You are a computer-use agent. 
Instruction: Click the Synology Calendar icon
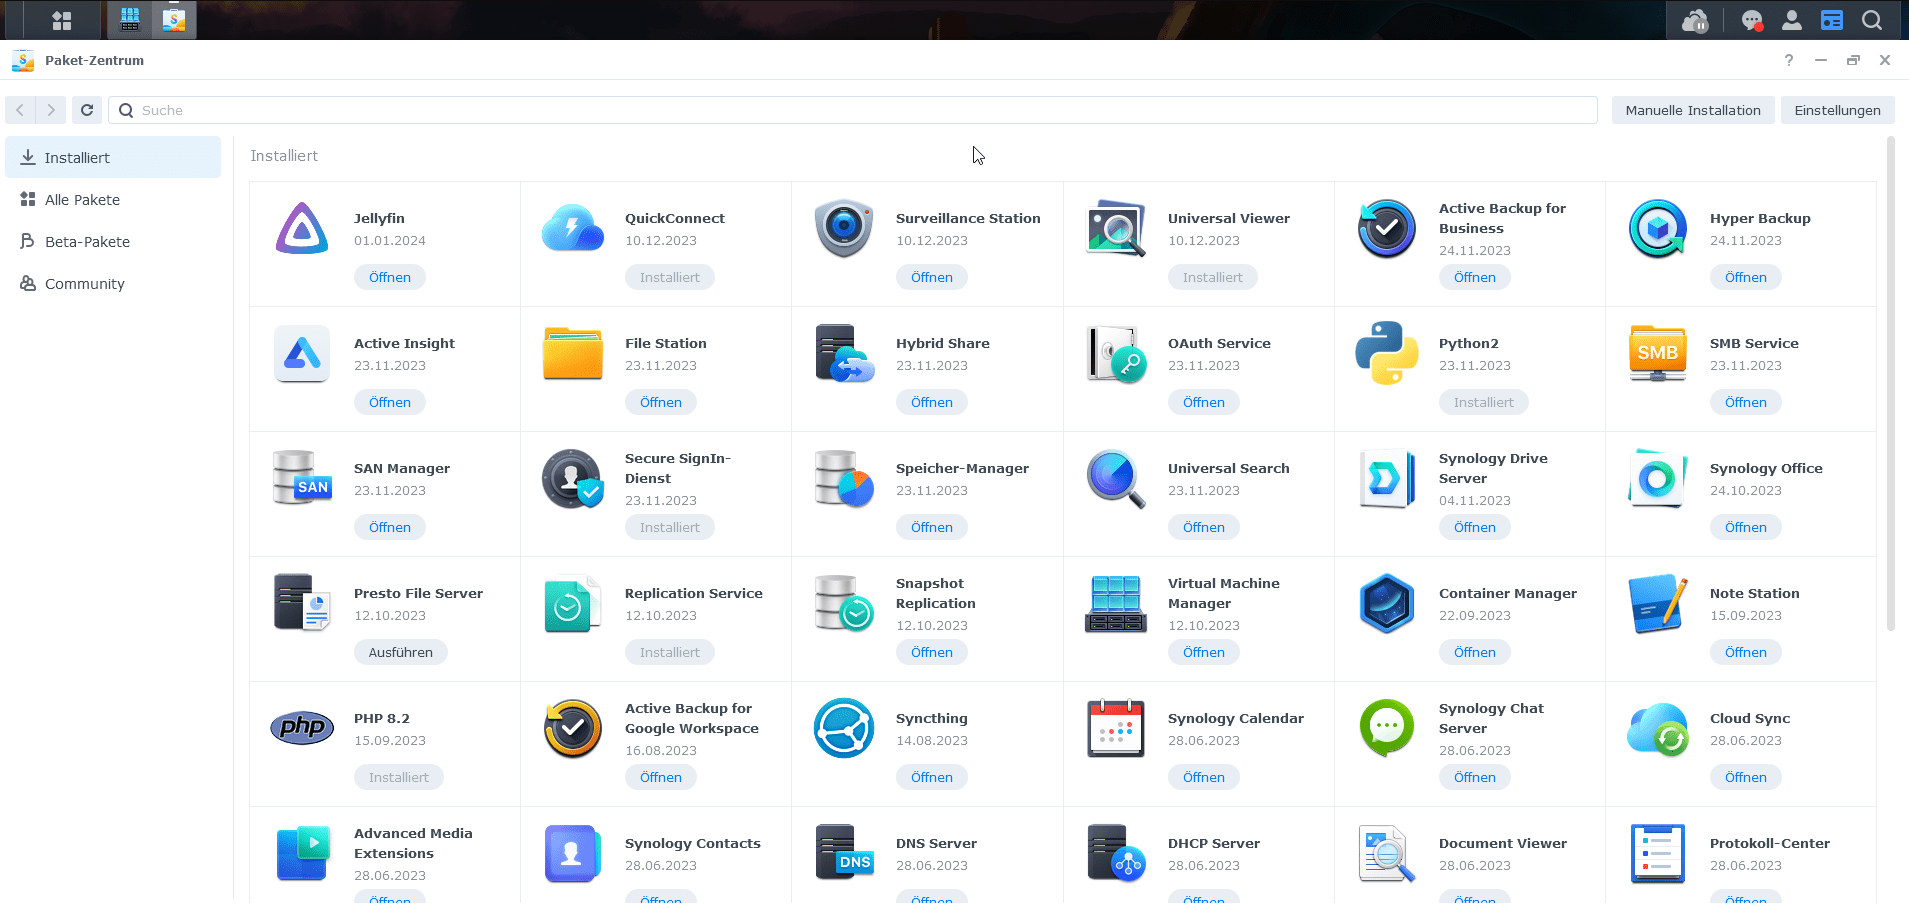[1116, 728]
